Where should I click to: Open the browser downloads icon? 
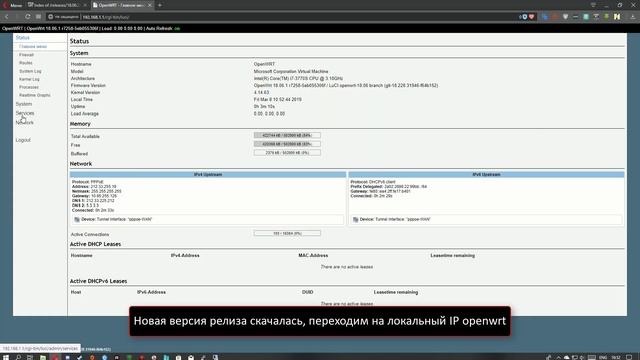[x=632, y=17]
